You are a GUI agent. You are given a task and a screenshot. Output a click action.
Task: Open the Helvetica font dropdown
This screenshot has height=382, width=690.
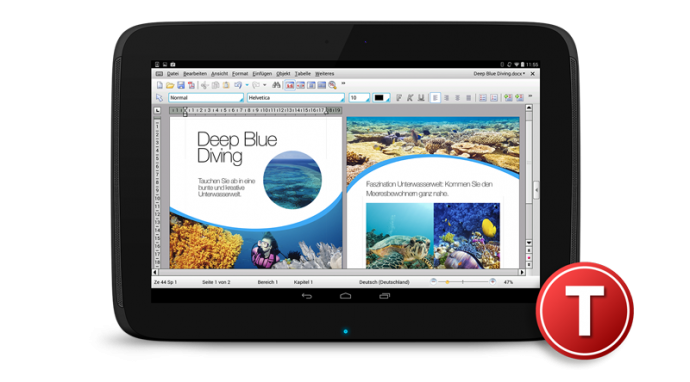click(295, 98)
